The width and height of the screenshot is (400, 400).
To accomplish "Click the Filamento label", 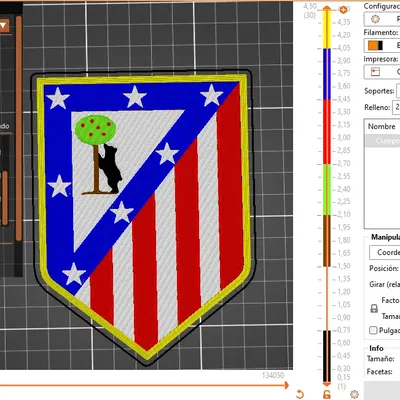I will click(381, 33).
